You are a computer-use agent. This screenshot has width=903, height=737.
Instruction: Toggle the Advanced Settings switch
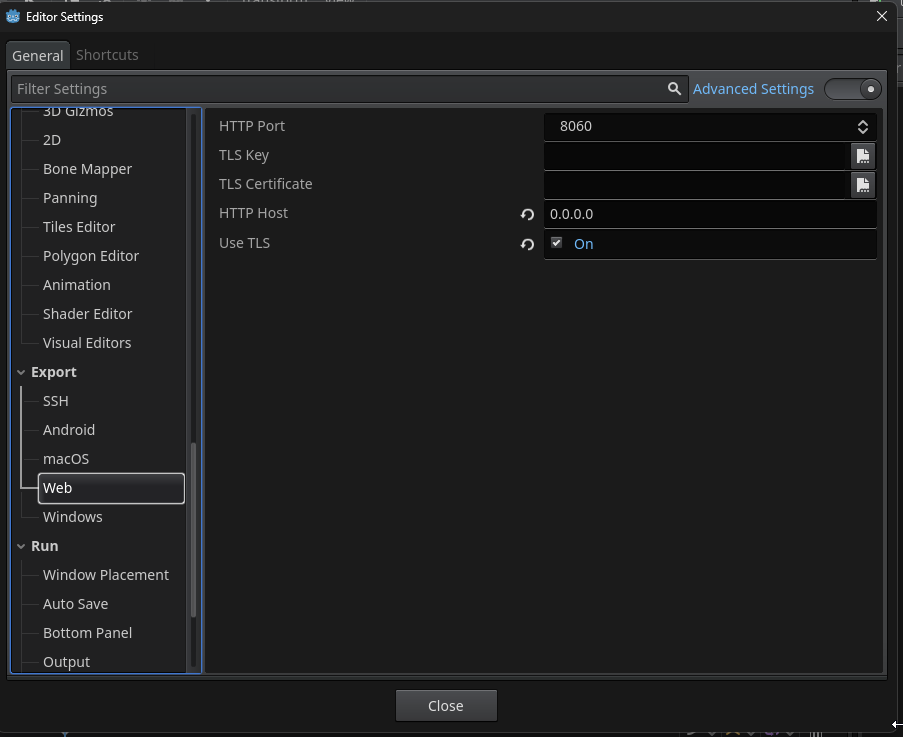[x=853, y=89]
